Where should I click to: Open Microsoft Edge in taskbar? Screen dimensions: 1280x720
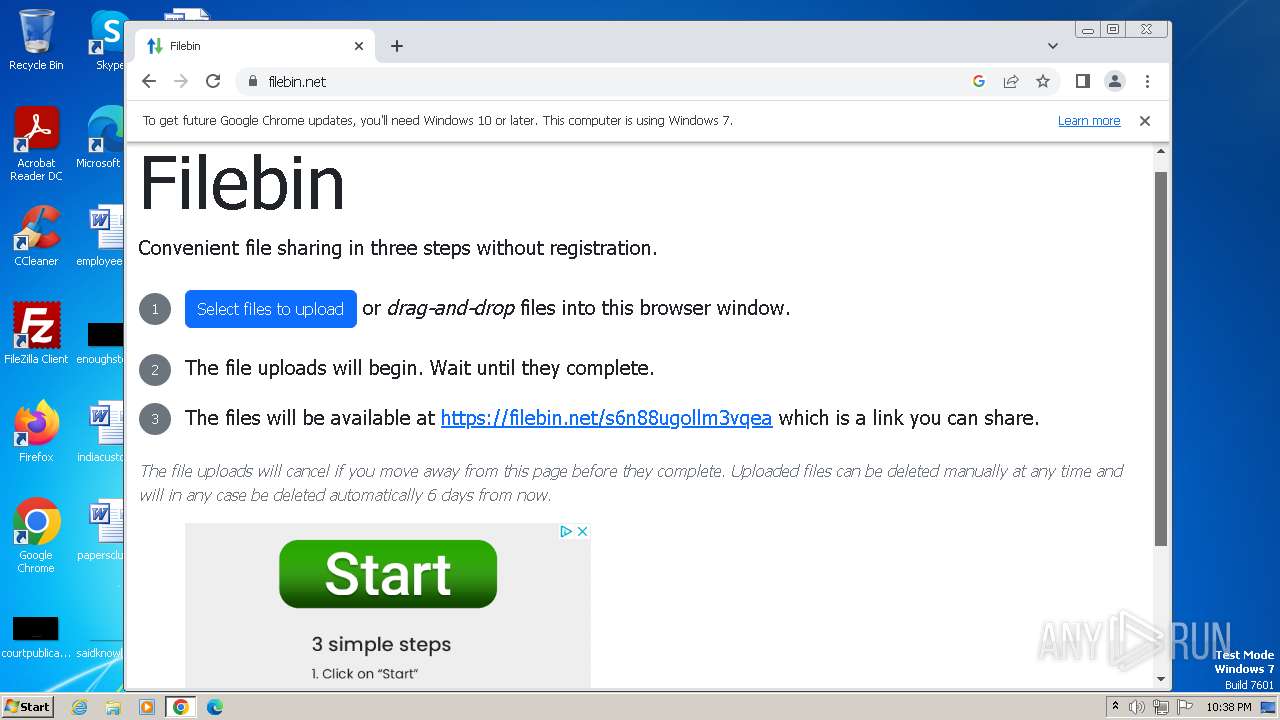214,707
